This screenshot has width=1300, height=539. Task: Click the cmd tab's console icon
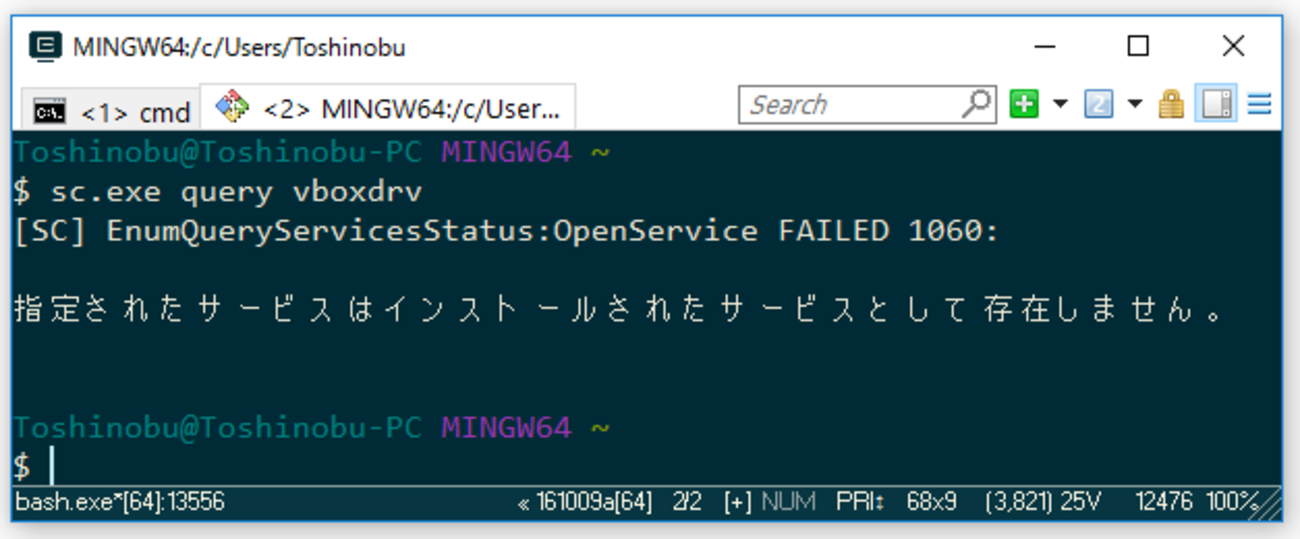click(50, 111)
